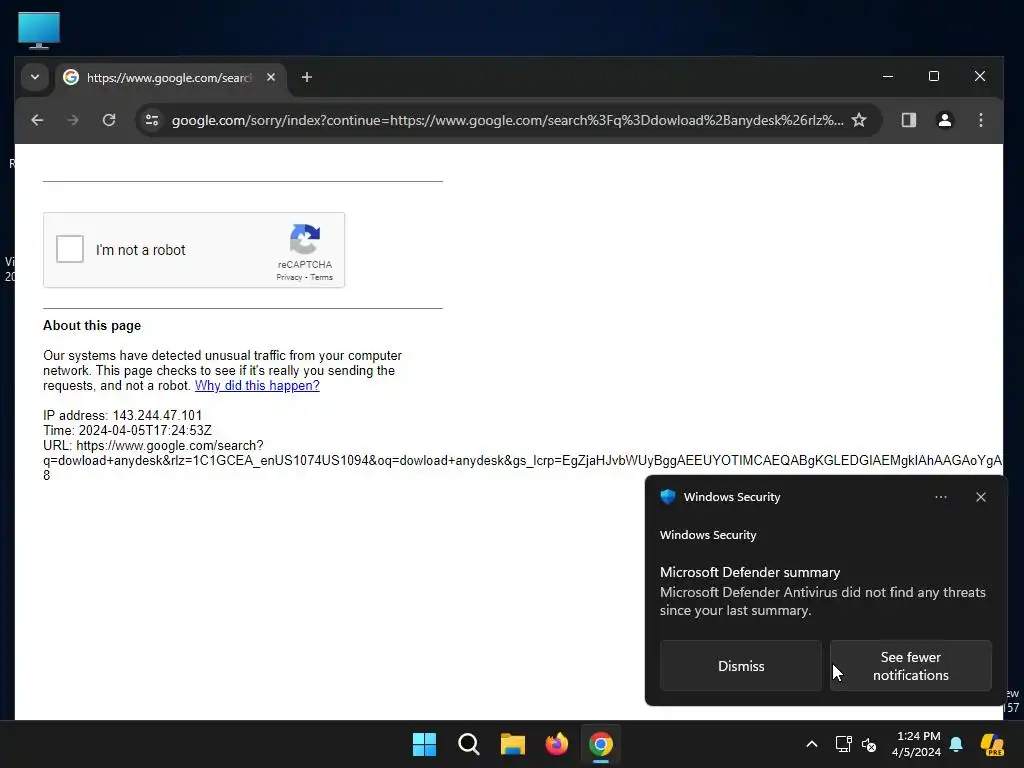Go back to previous page in Chrome
The image size is (1024, 768).
click(x=37, y=120)
